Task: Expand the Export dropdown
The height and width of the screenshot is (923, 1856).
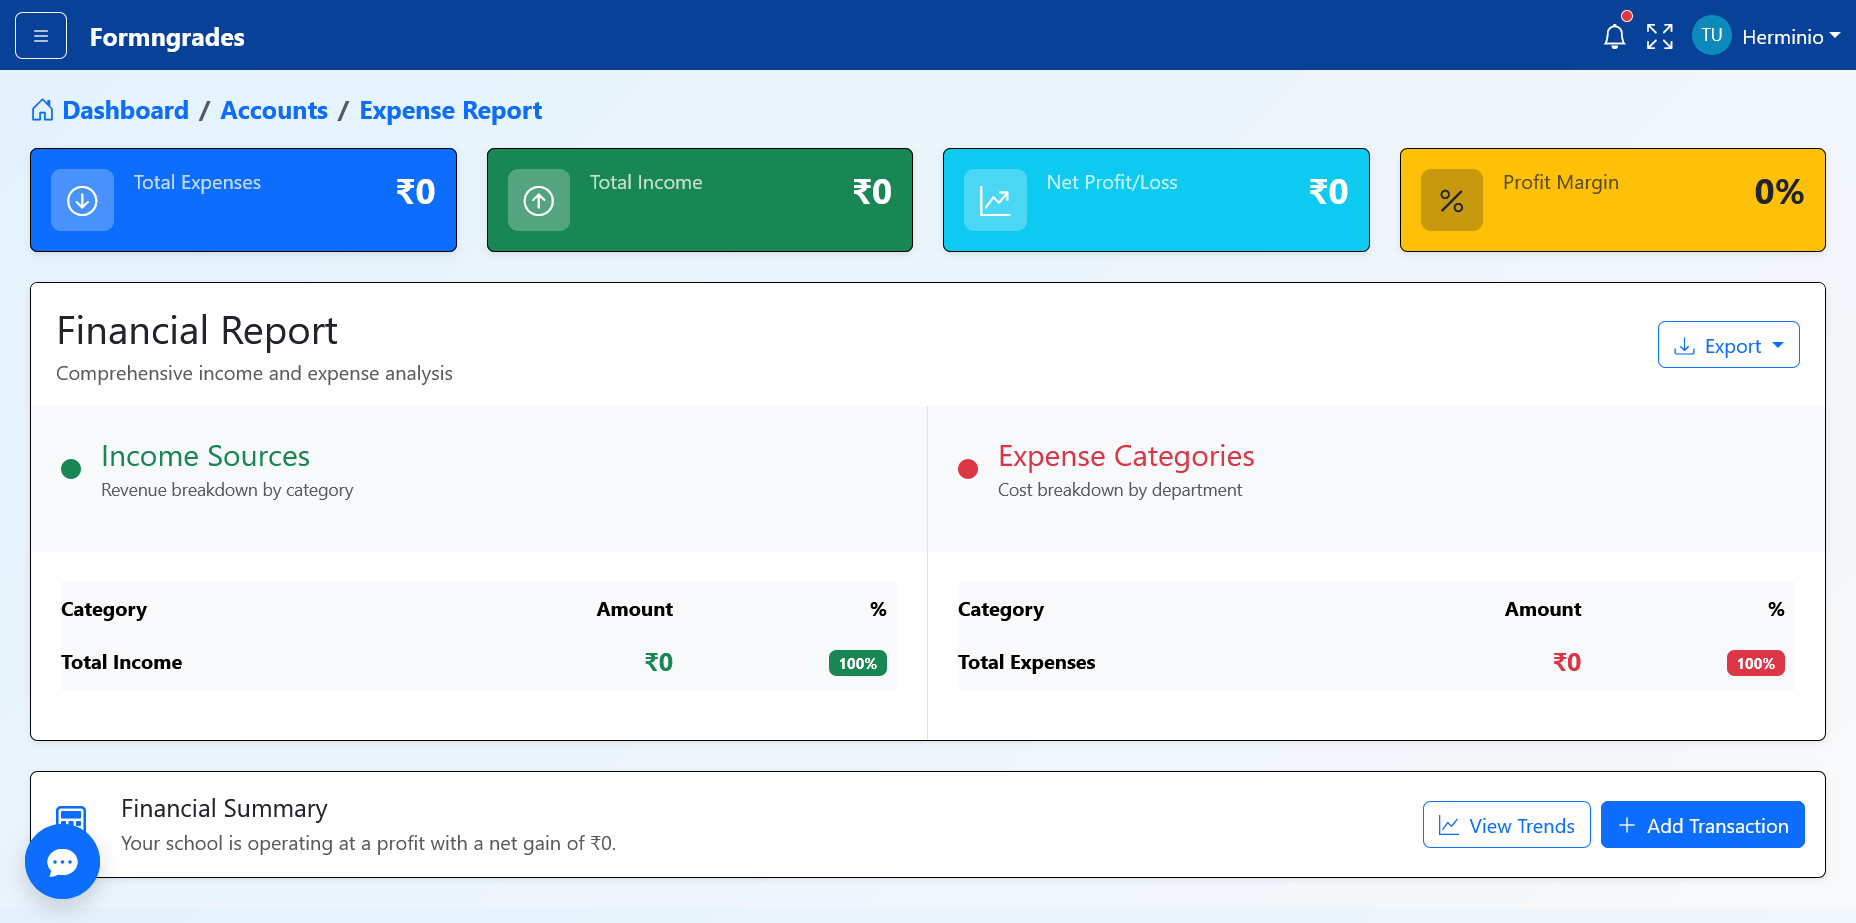Action: [1728, 345]
